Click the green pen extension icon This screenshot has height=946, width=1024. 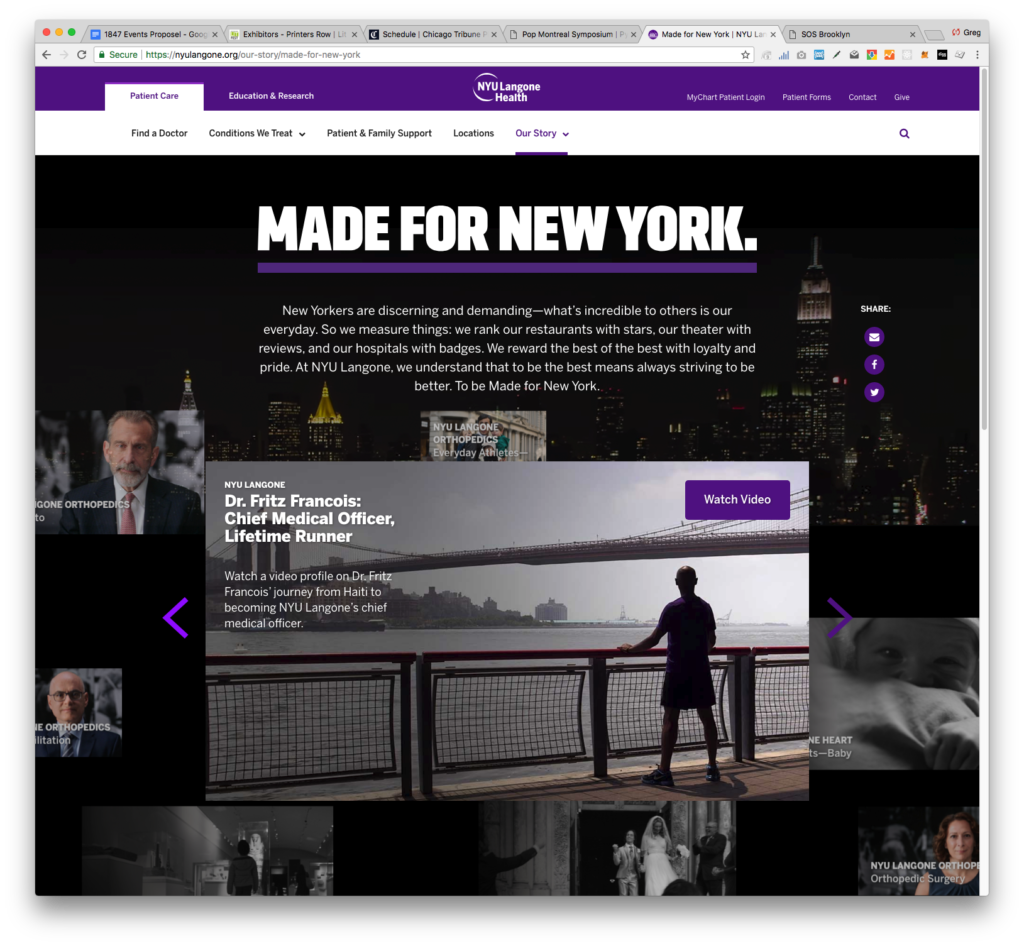(837, 55)
